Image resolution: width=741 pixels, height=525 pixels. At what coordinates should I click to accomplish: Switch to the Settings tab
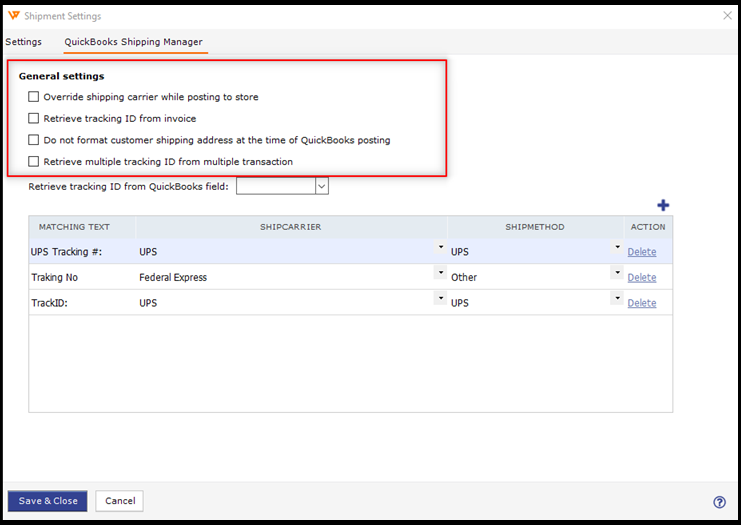[23, 42]
